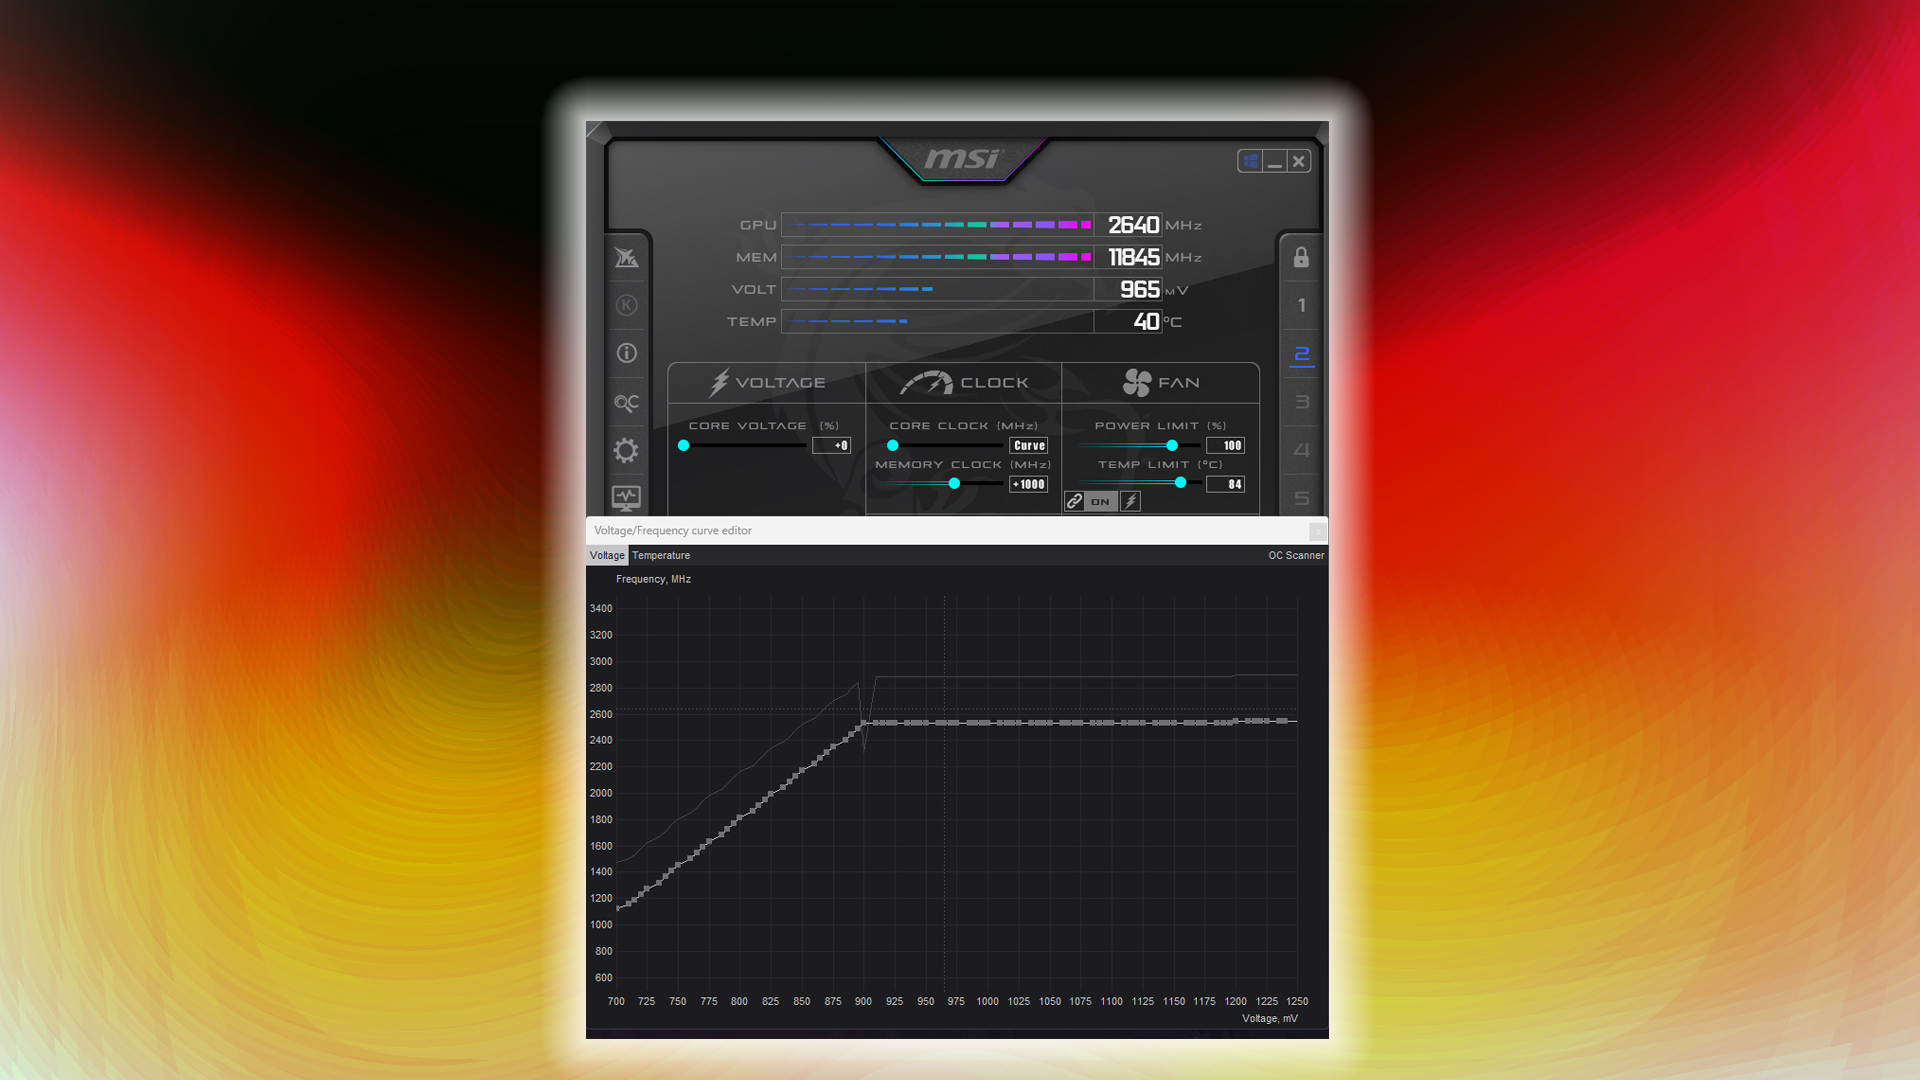This screenshot has height=1080, width=1920.
Task: Launch the OC Scanner magnifier icon
Action: [x=626, y=402]
